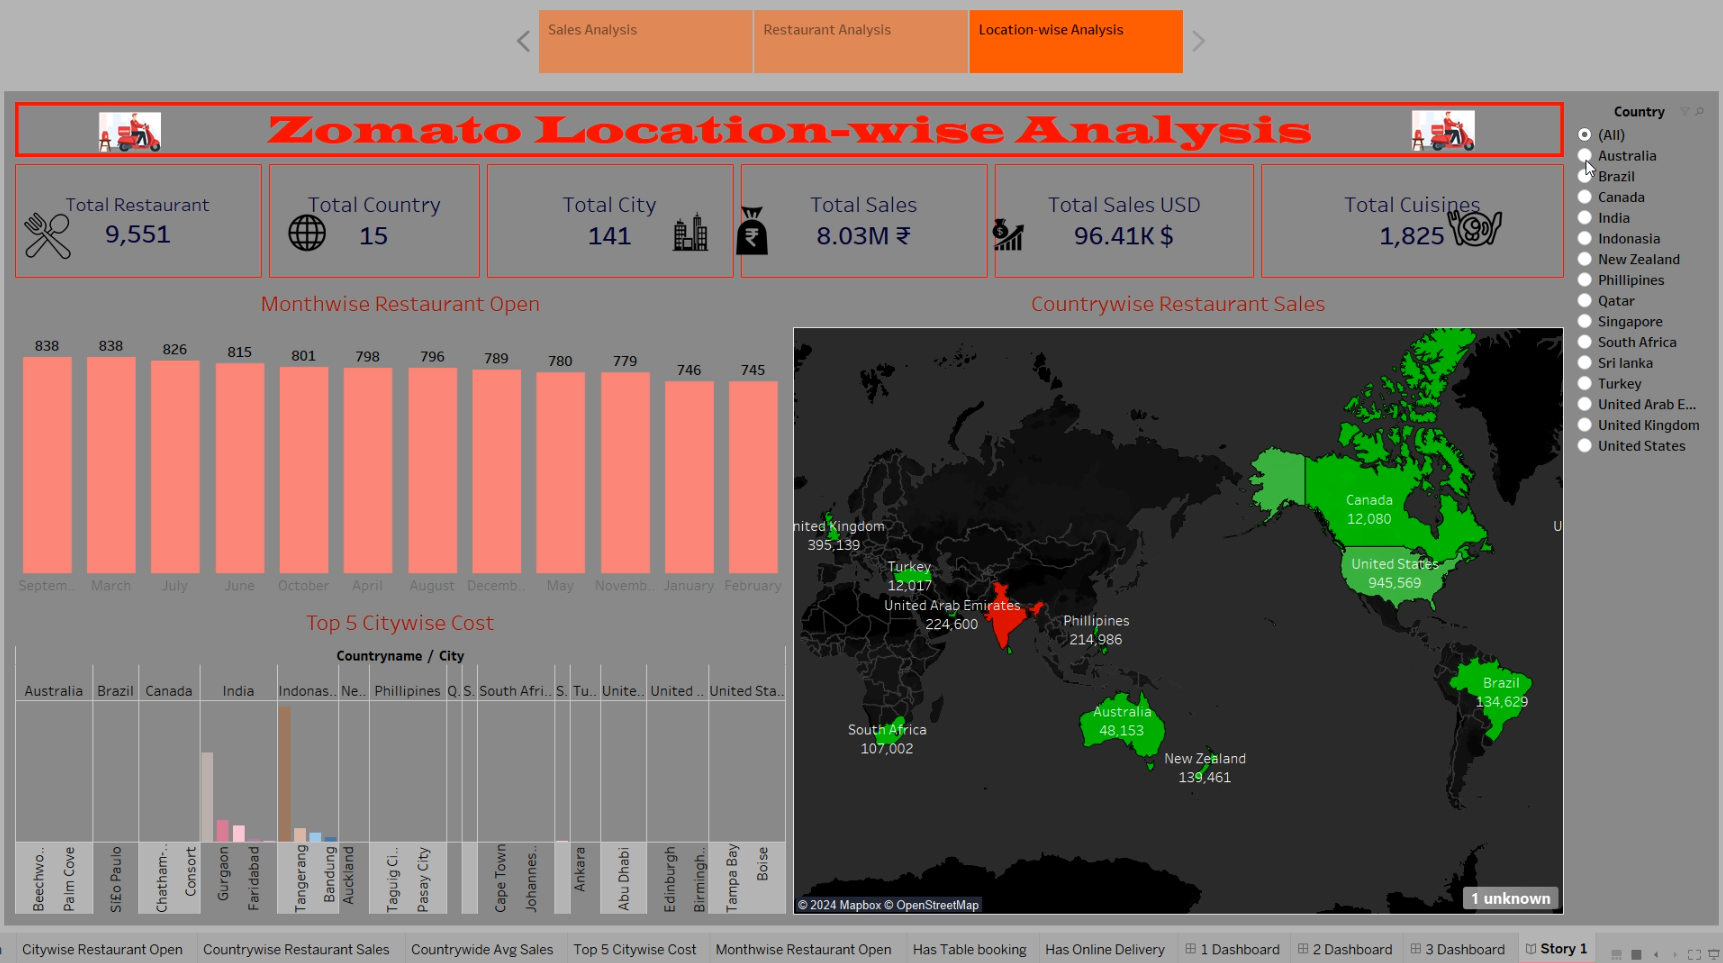The width and height of the screenshot is (1723, 963).
Task: Choose United Kingdom in the Country filter
Action: coord(1585,425)
